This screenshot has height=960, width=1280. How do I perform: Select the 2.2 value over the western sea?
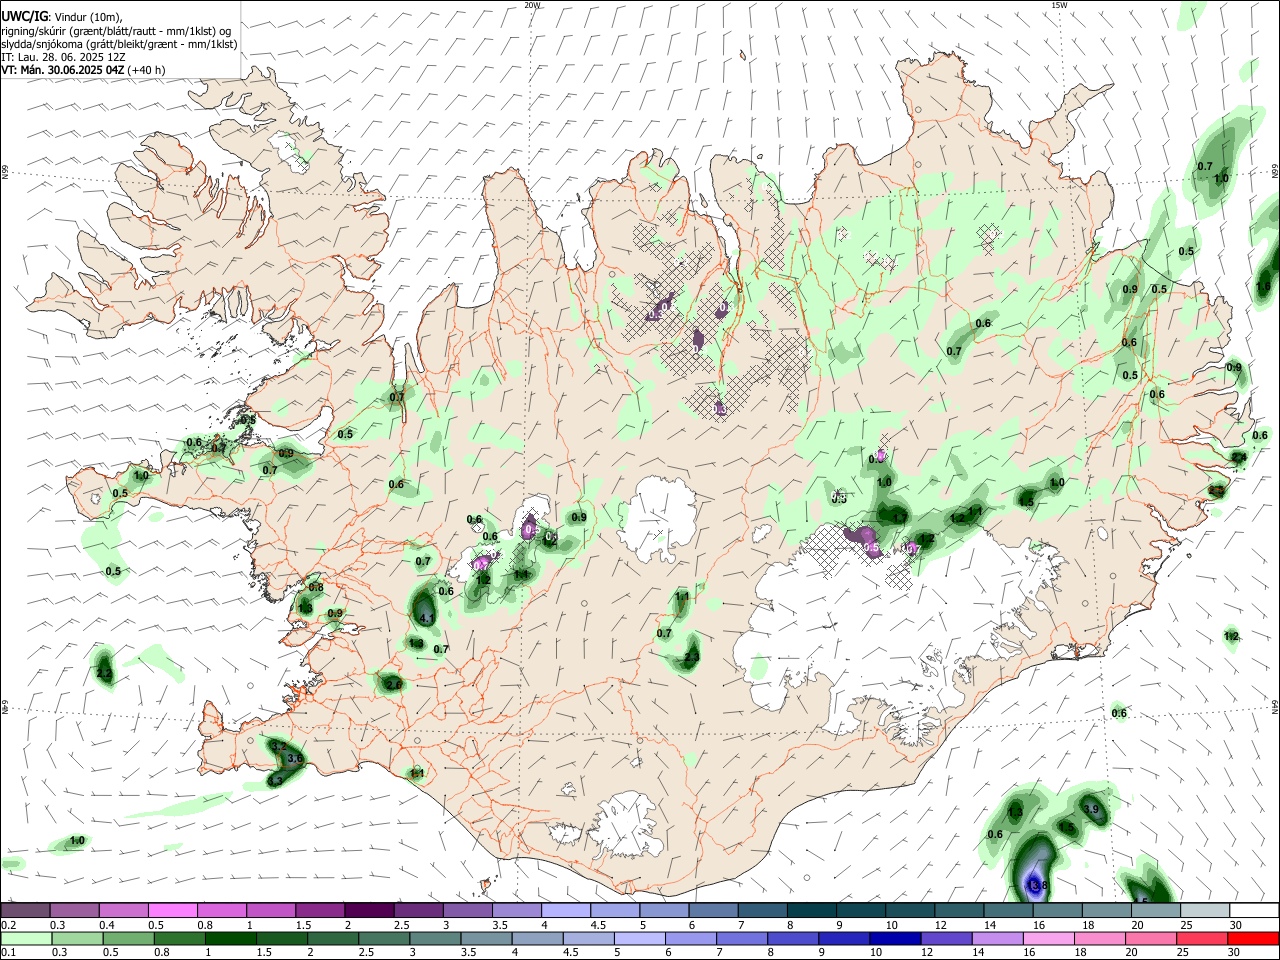(104, 674)
